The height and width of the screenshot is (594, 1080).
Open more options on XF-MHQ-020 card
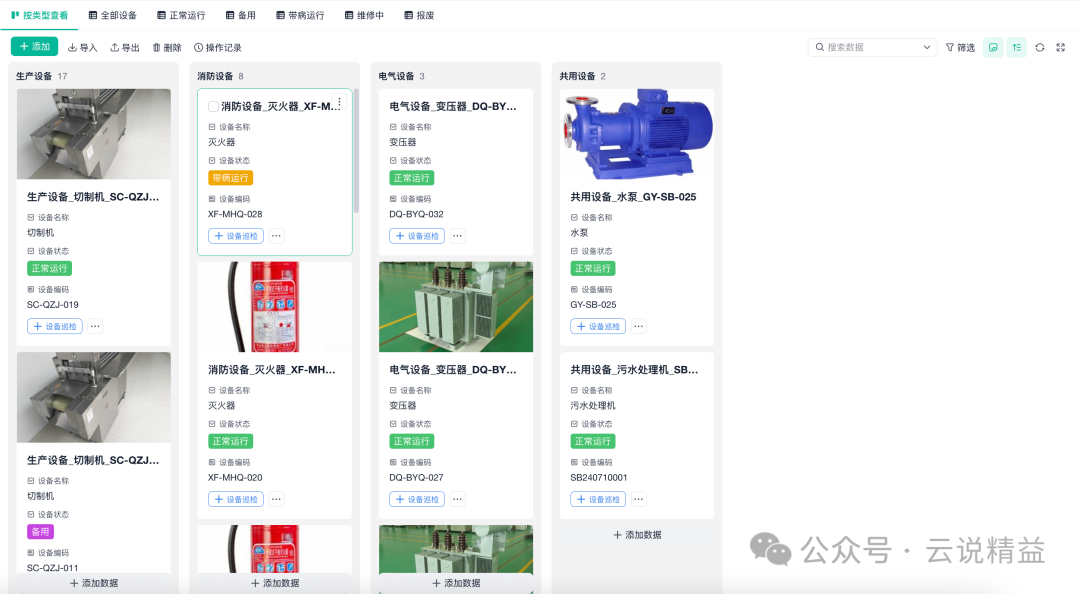point(276,499)
